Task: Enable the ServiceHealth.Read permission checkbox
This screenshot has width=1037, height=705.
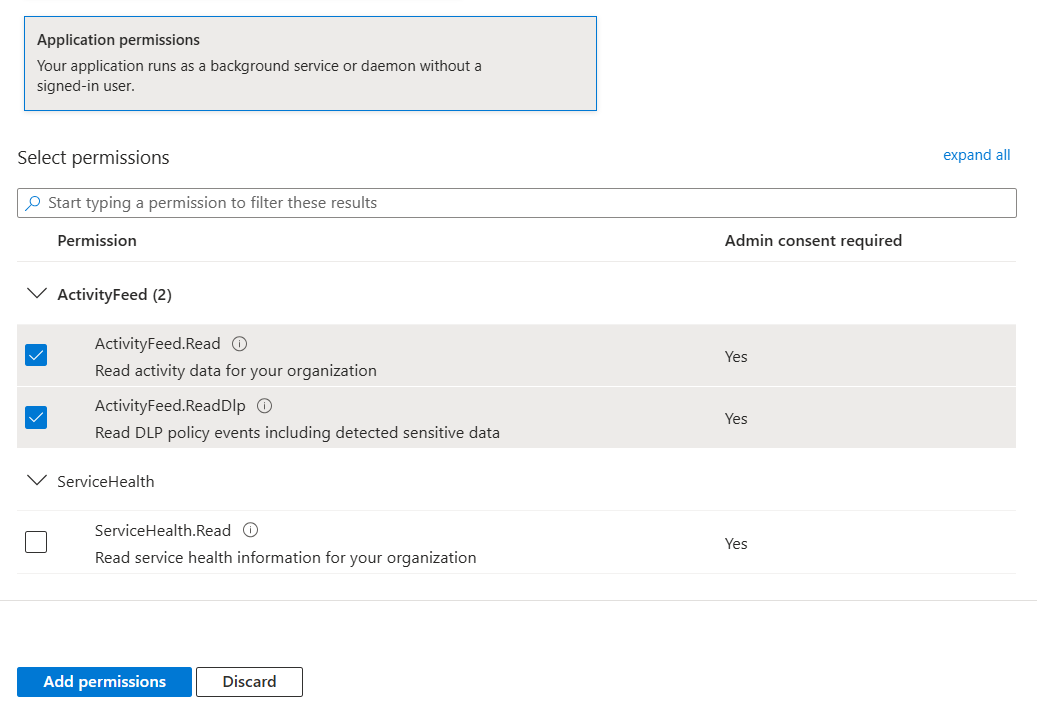Action: coord(36,542)
